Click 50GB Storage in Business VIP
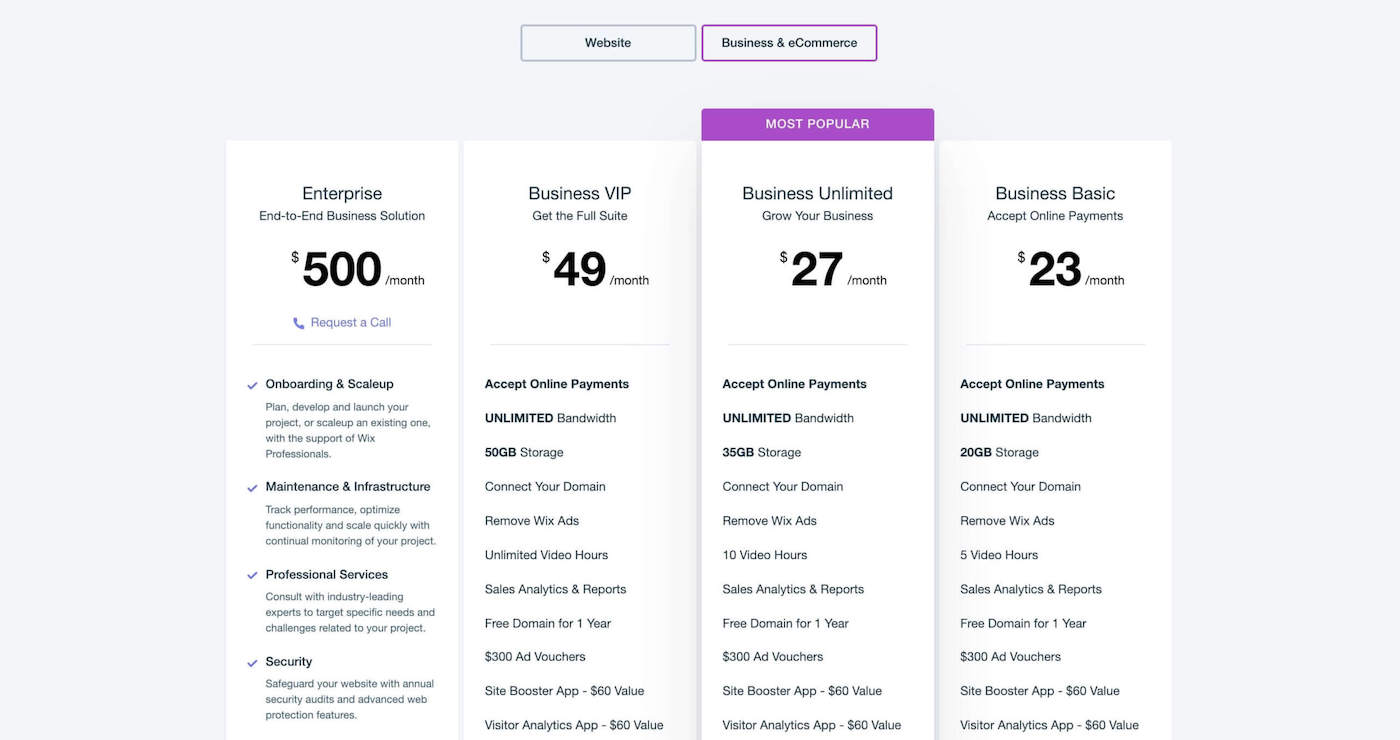1400x740 pixels. (x=524, y=452)
